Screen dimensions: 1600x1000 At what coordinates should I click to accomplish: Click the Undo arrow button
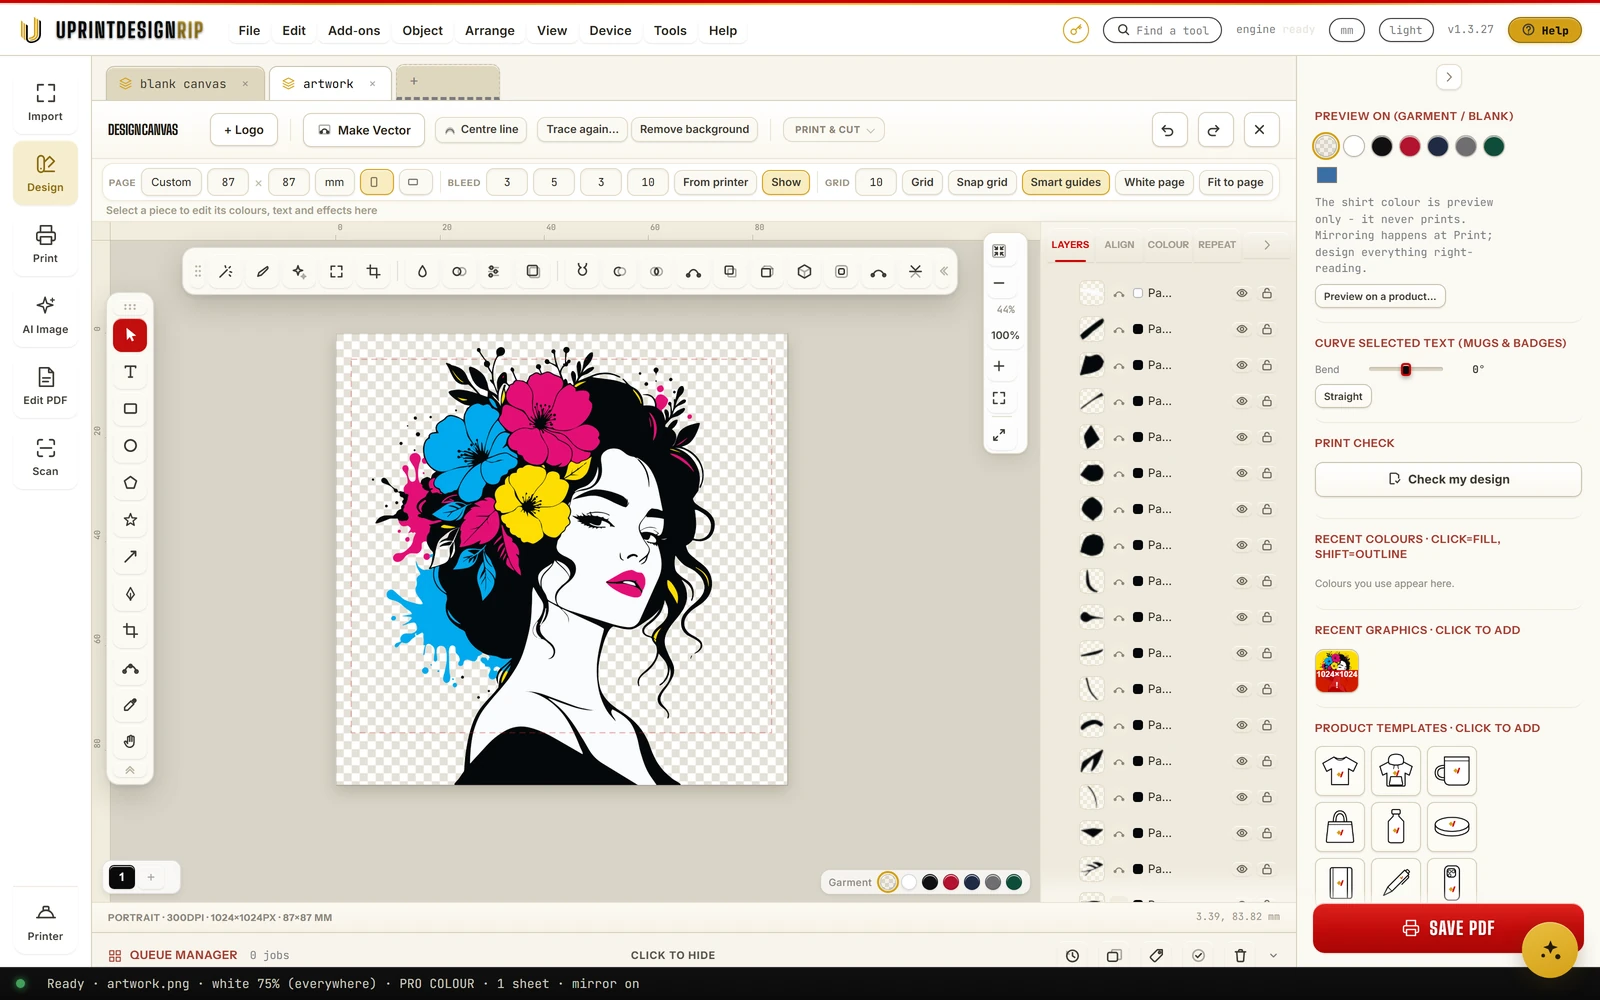click(x=1168, y=130)
